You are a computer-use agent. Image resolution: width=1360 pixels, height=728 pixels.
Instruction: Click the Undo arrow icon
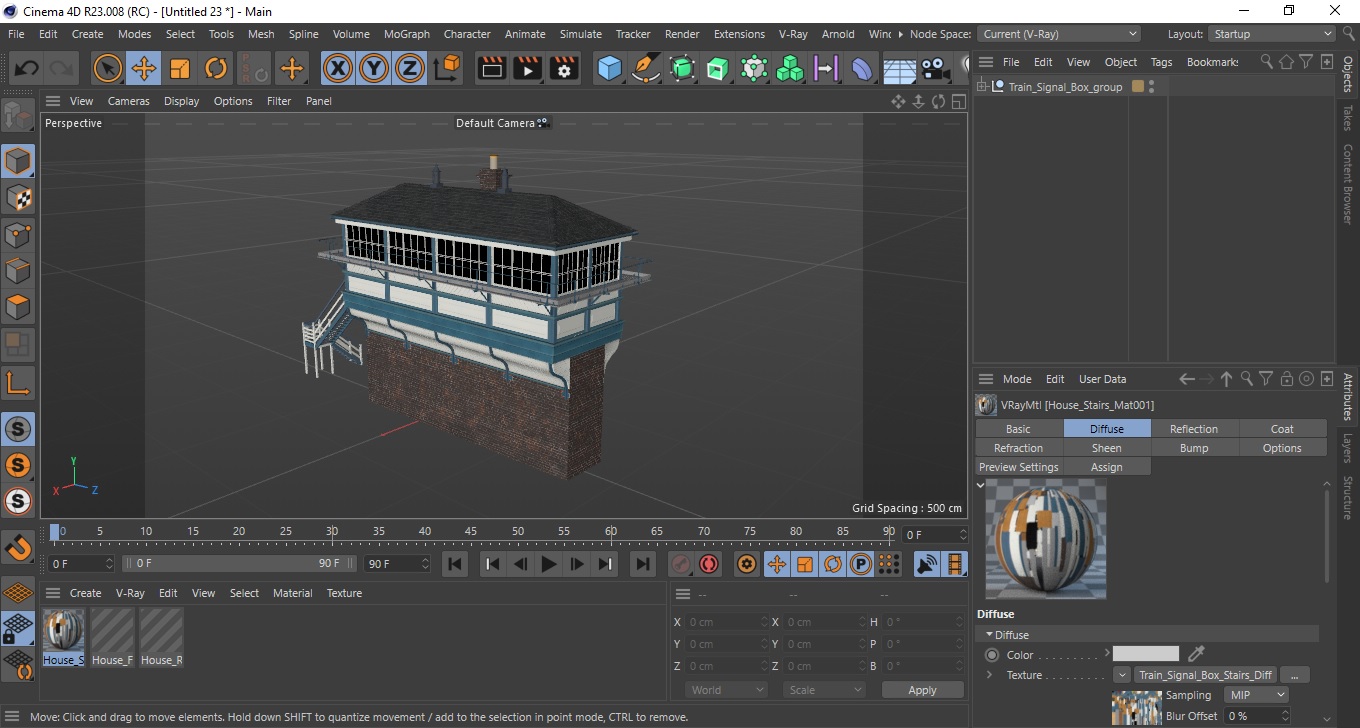click(27, 69)
